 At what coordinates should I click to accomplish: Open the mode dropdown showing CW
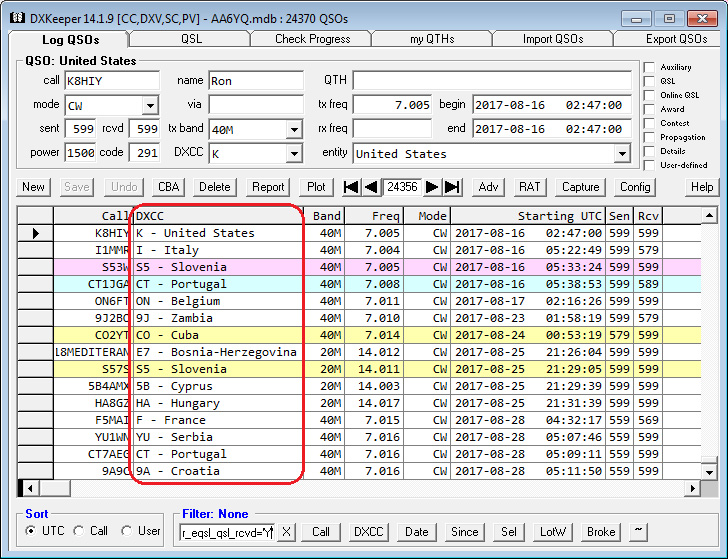[150, 105]
